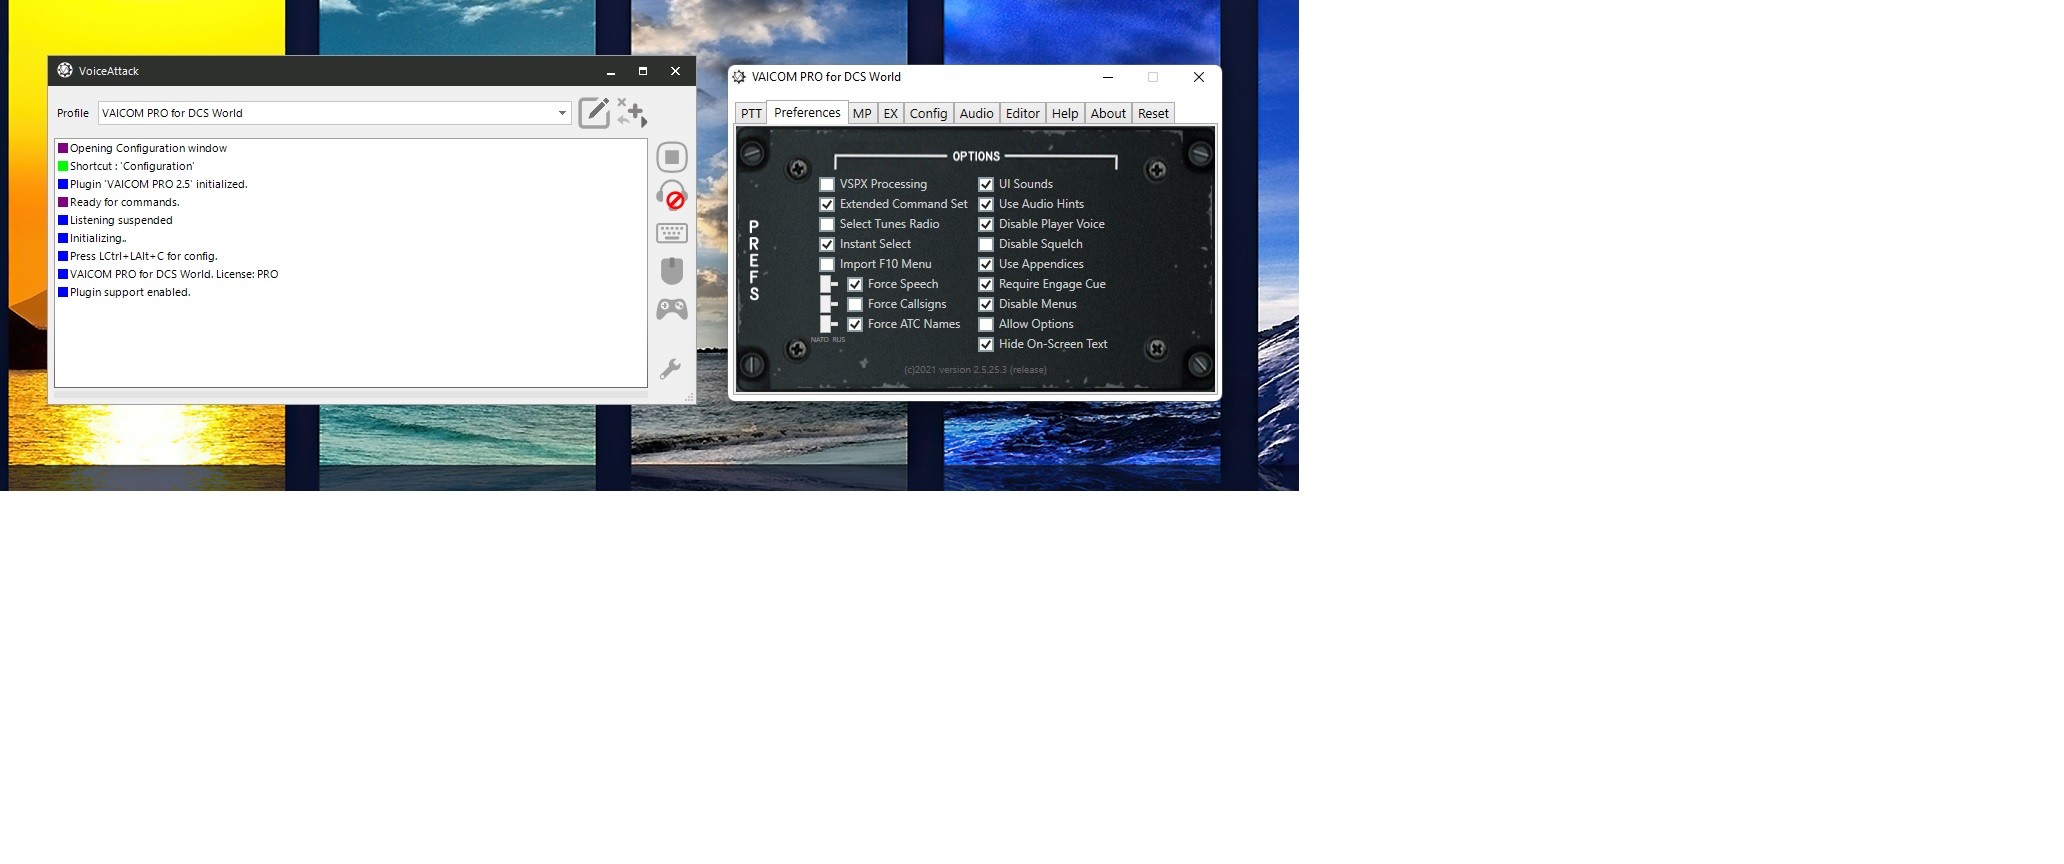Close the VoiceAttack window

point(675,71)
